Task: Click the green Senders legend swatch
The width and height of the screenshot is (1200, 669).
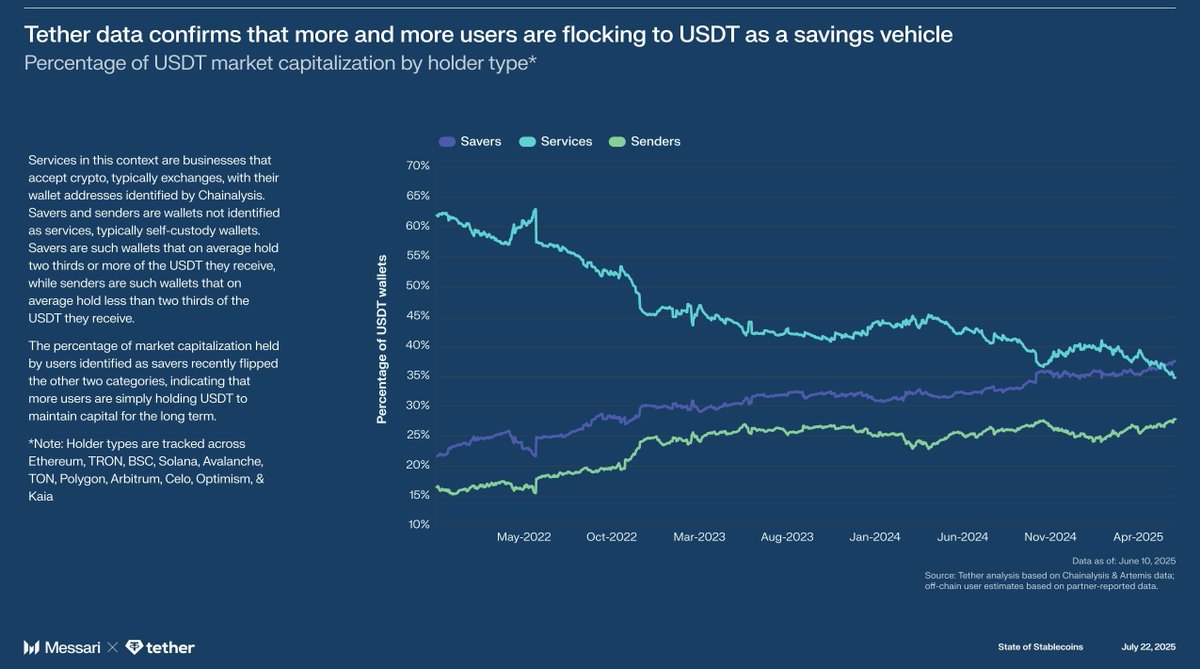Action: 617,142
